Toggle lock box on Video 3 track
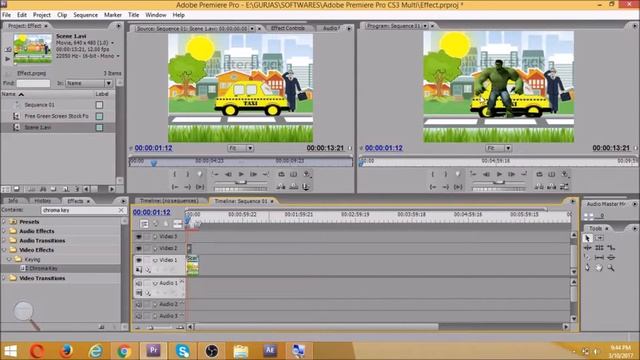The width and height of the screenshot is (640, 360). (x=147, y=237)
